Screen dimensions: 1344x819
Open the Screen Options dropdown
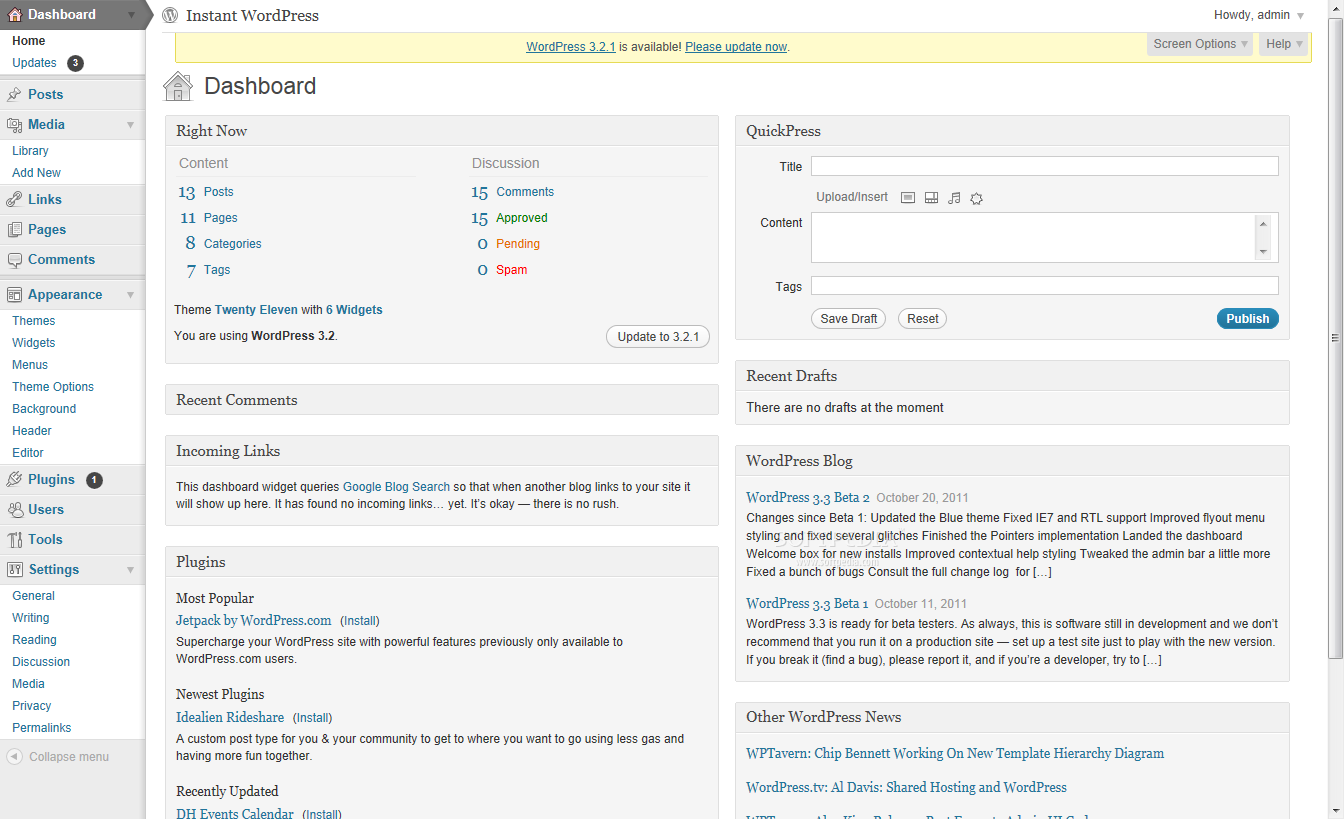pyautogui.click(x=1200, y=44)
